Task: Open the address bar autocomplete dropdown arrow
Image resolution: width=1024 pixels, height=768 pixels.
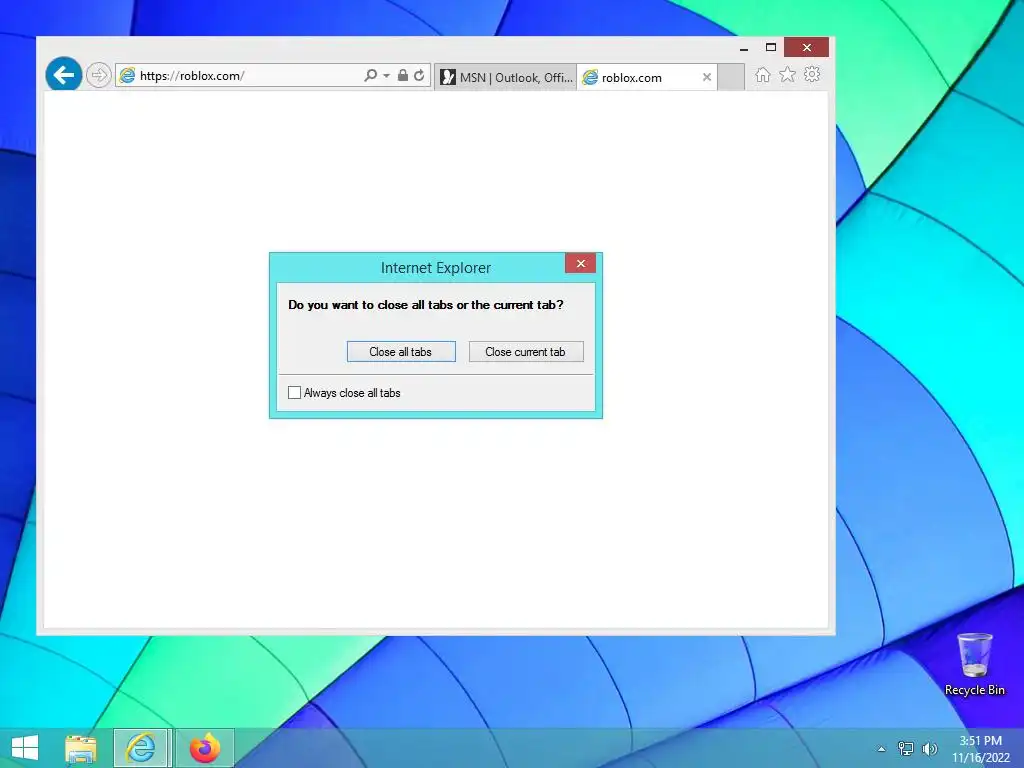Action: (386, 76)
